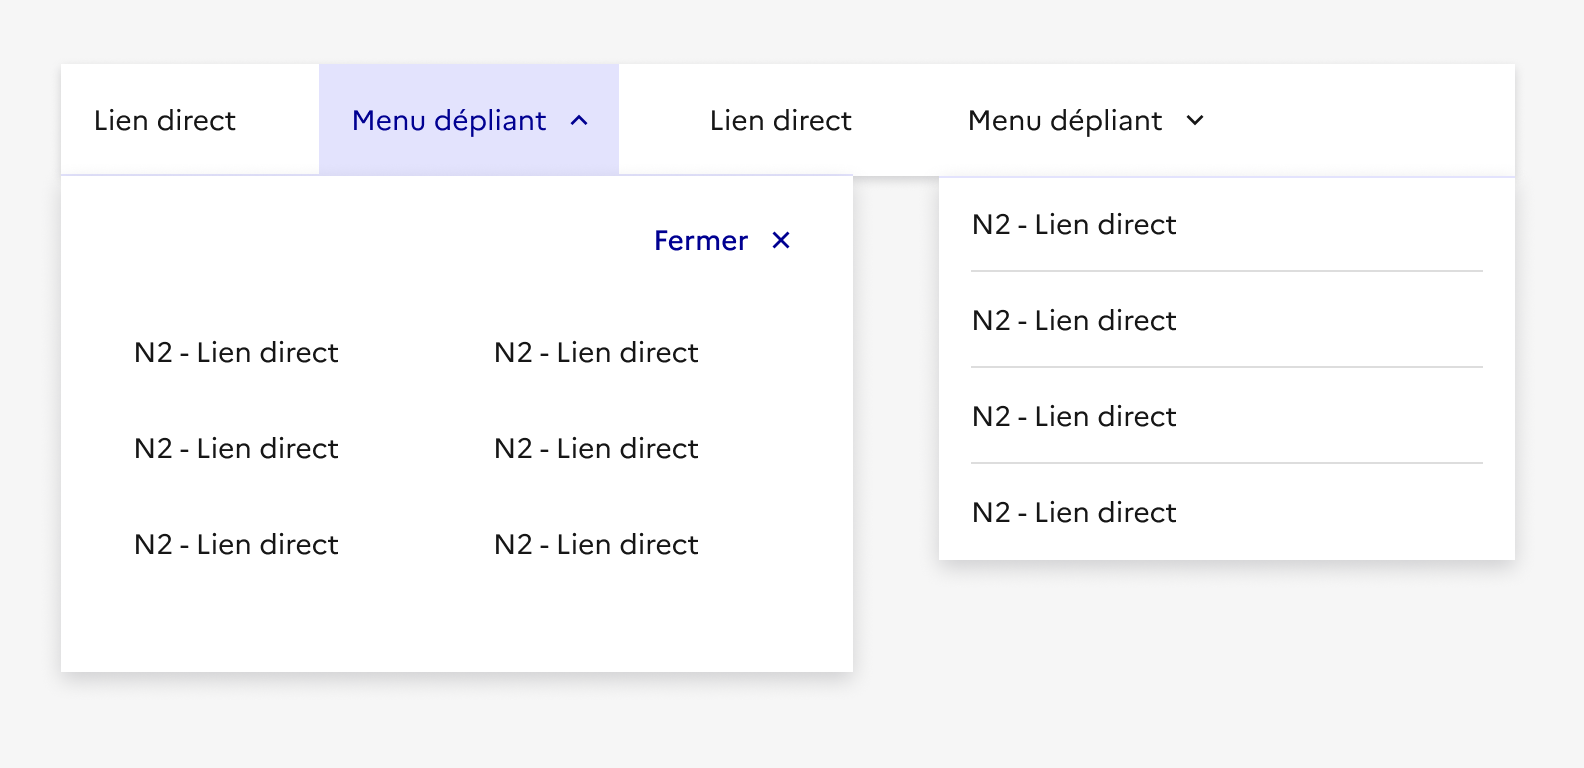Open the first Lien direct in the navigation bar
The height and width of the screenshot is (768, 1584).
[x=165, y=121]
